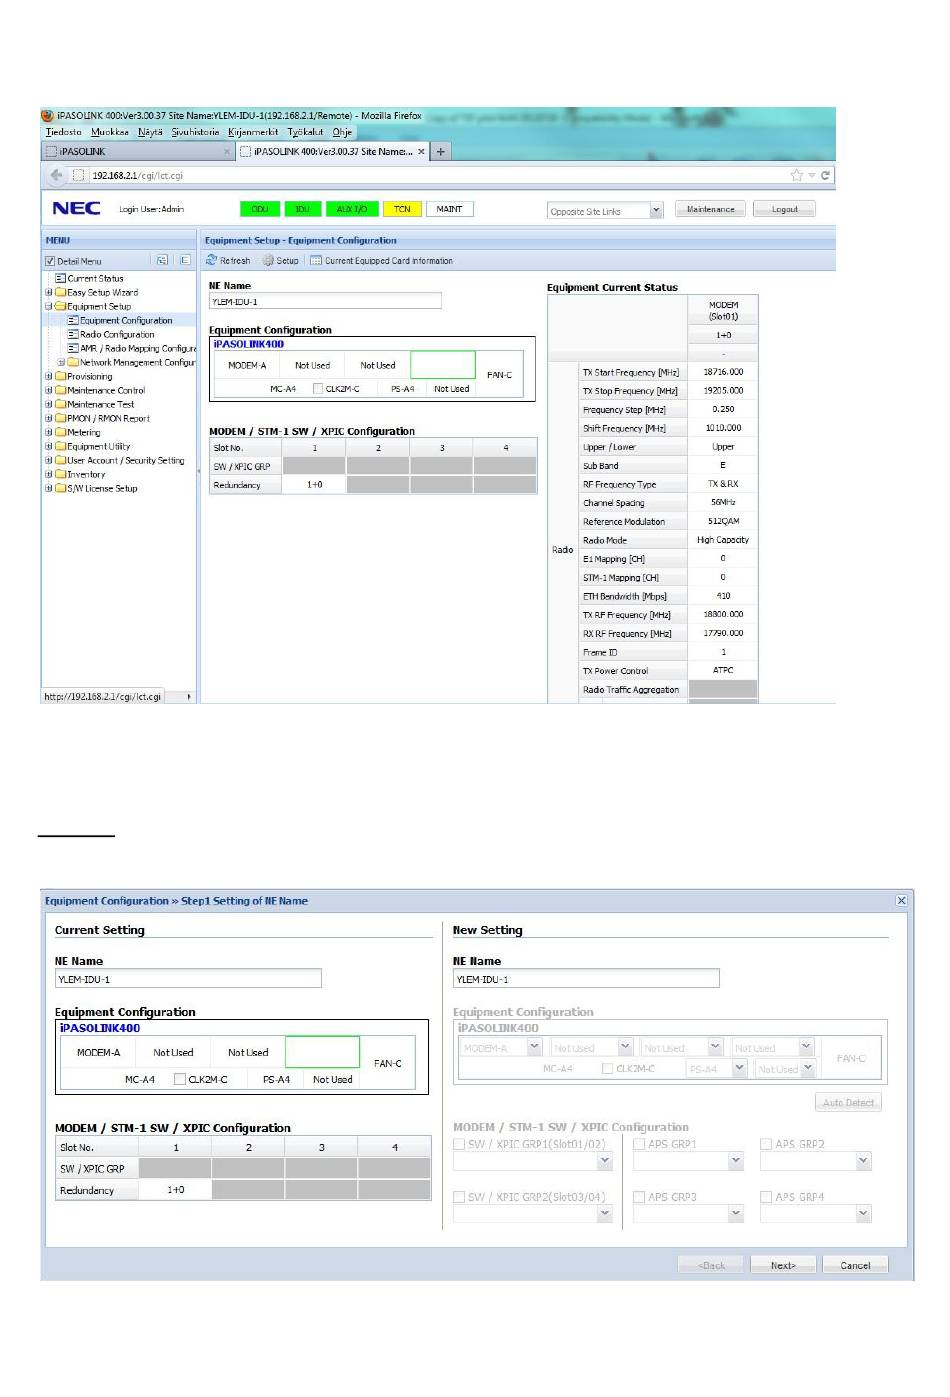Click the Auto Detect button
This screenshot has width=950, height=1397.
pos(848,1102)
